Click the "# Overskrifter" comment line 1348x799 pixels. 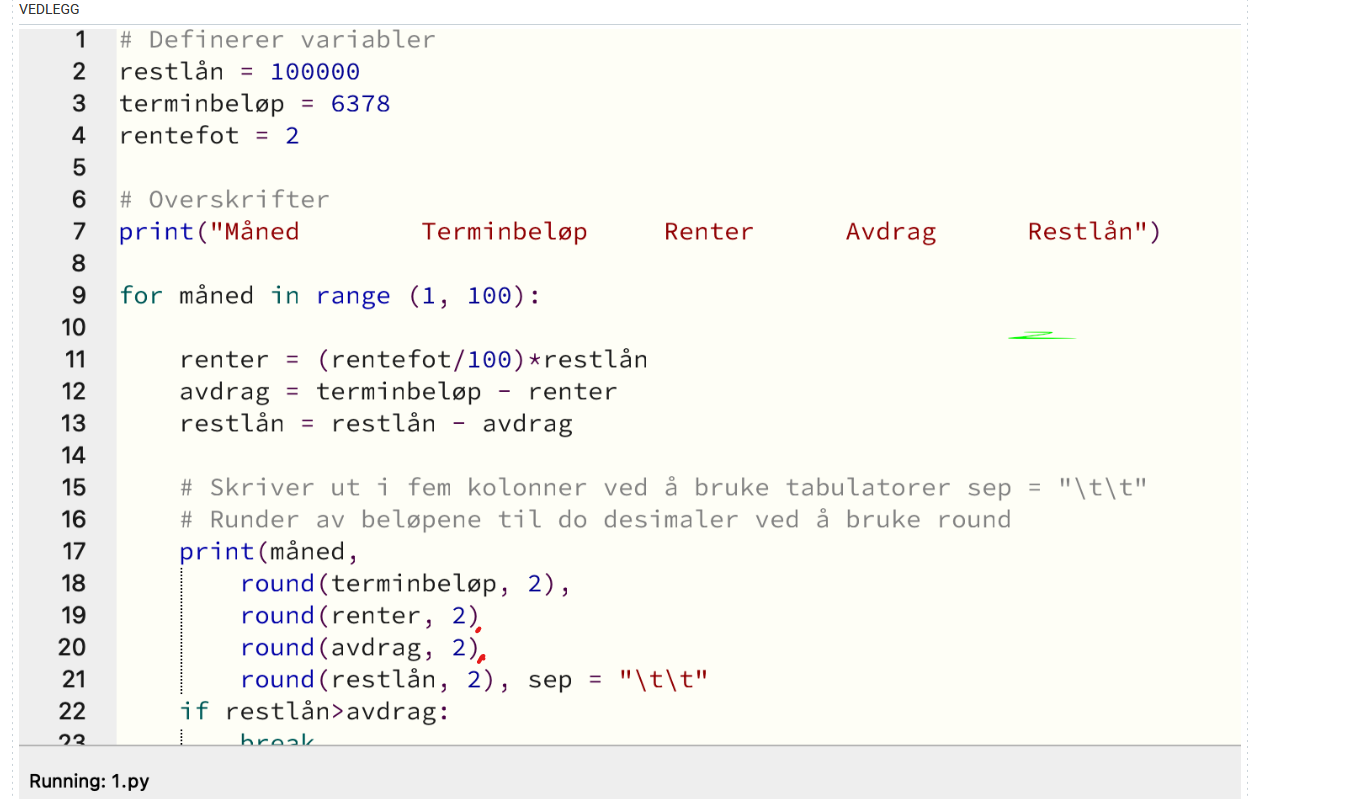tap(224, 200)
